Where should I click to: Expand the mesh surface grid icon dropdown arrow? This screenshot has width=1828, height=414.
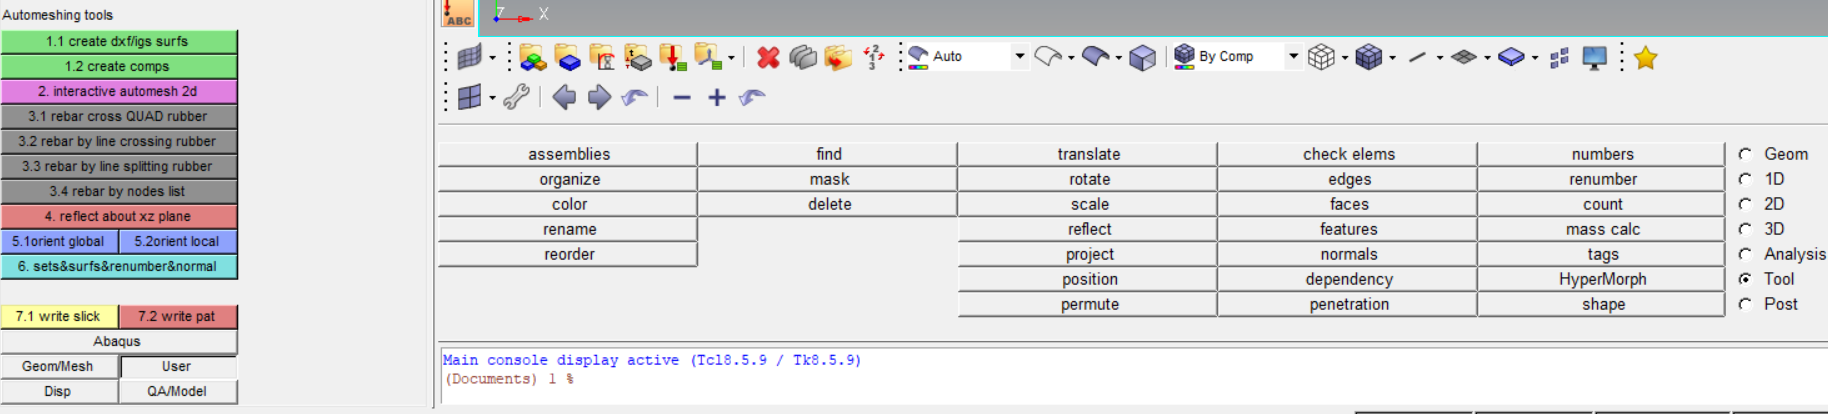[492, 58]
